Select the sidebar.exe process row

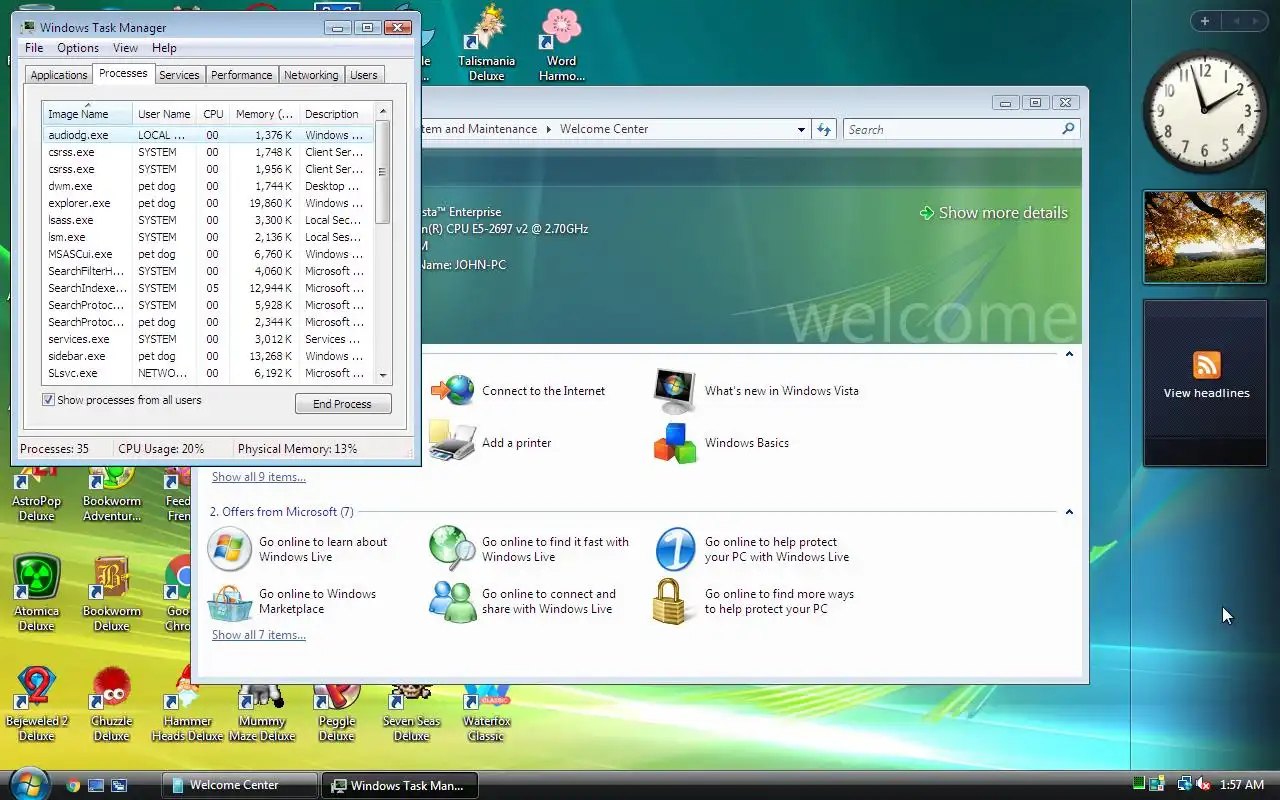click(207, 356)
